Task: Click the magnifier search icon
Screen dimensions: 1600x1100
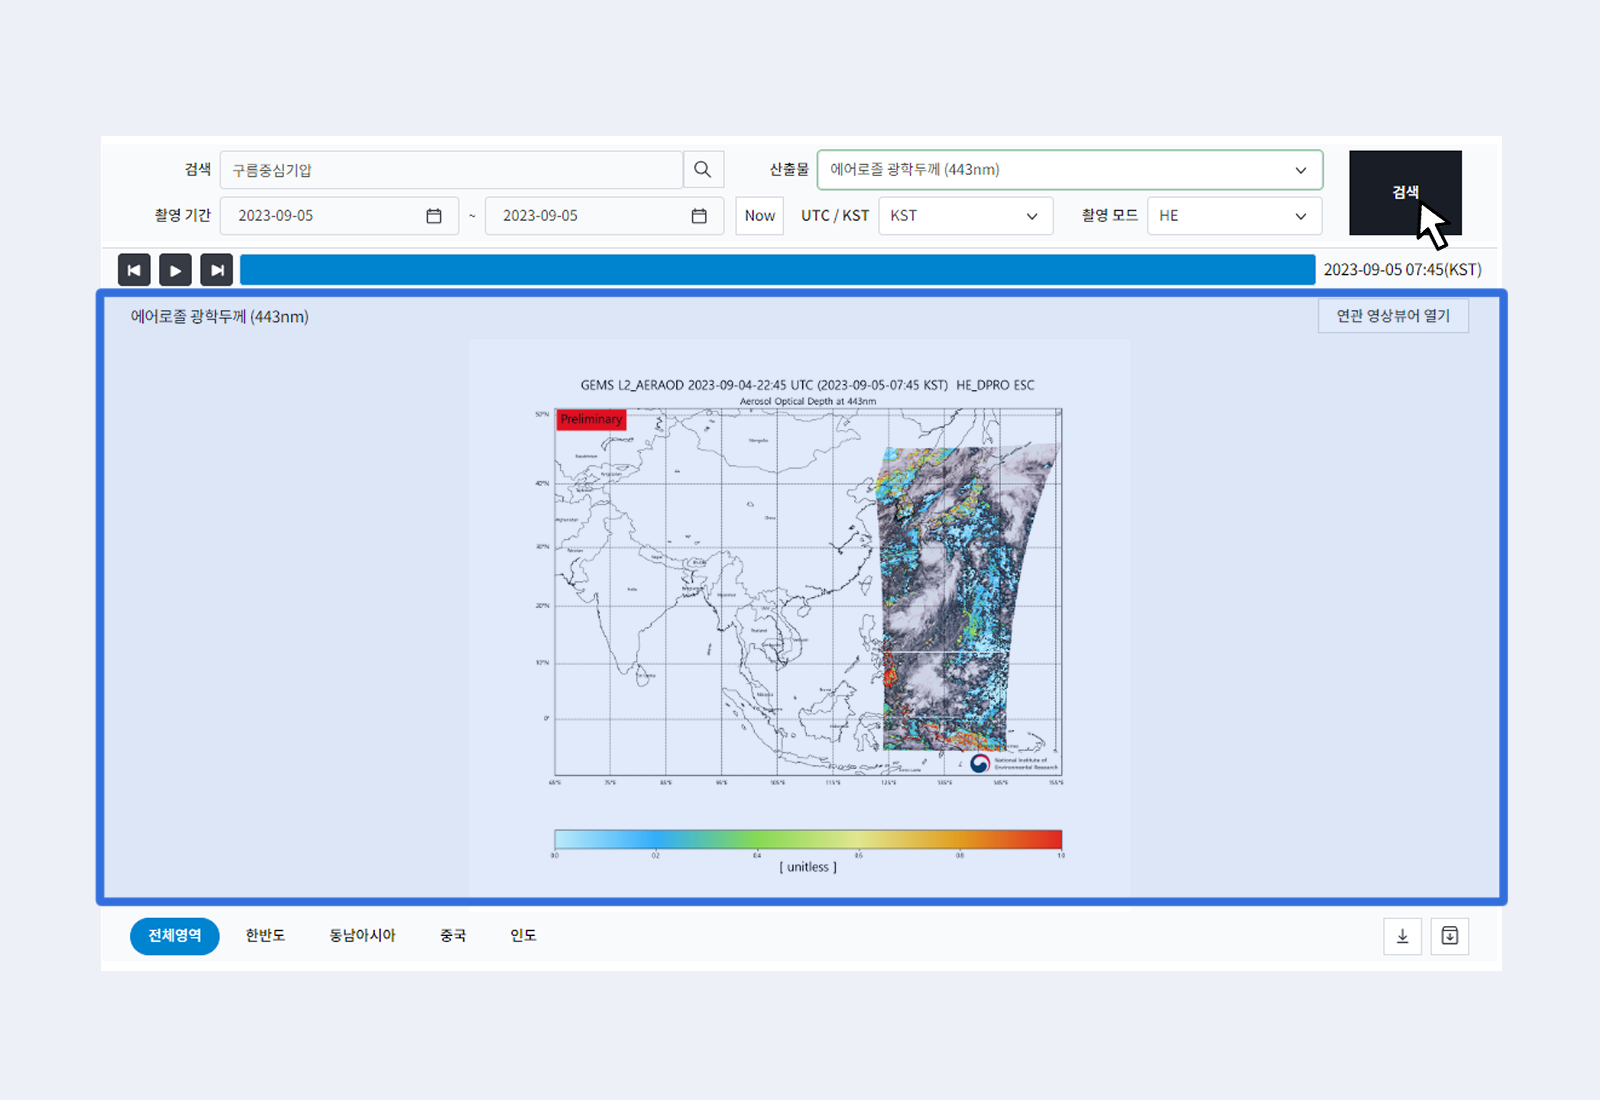Action: click(703, 170)
